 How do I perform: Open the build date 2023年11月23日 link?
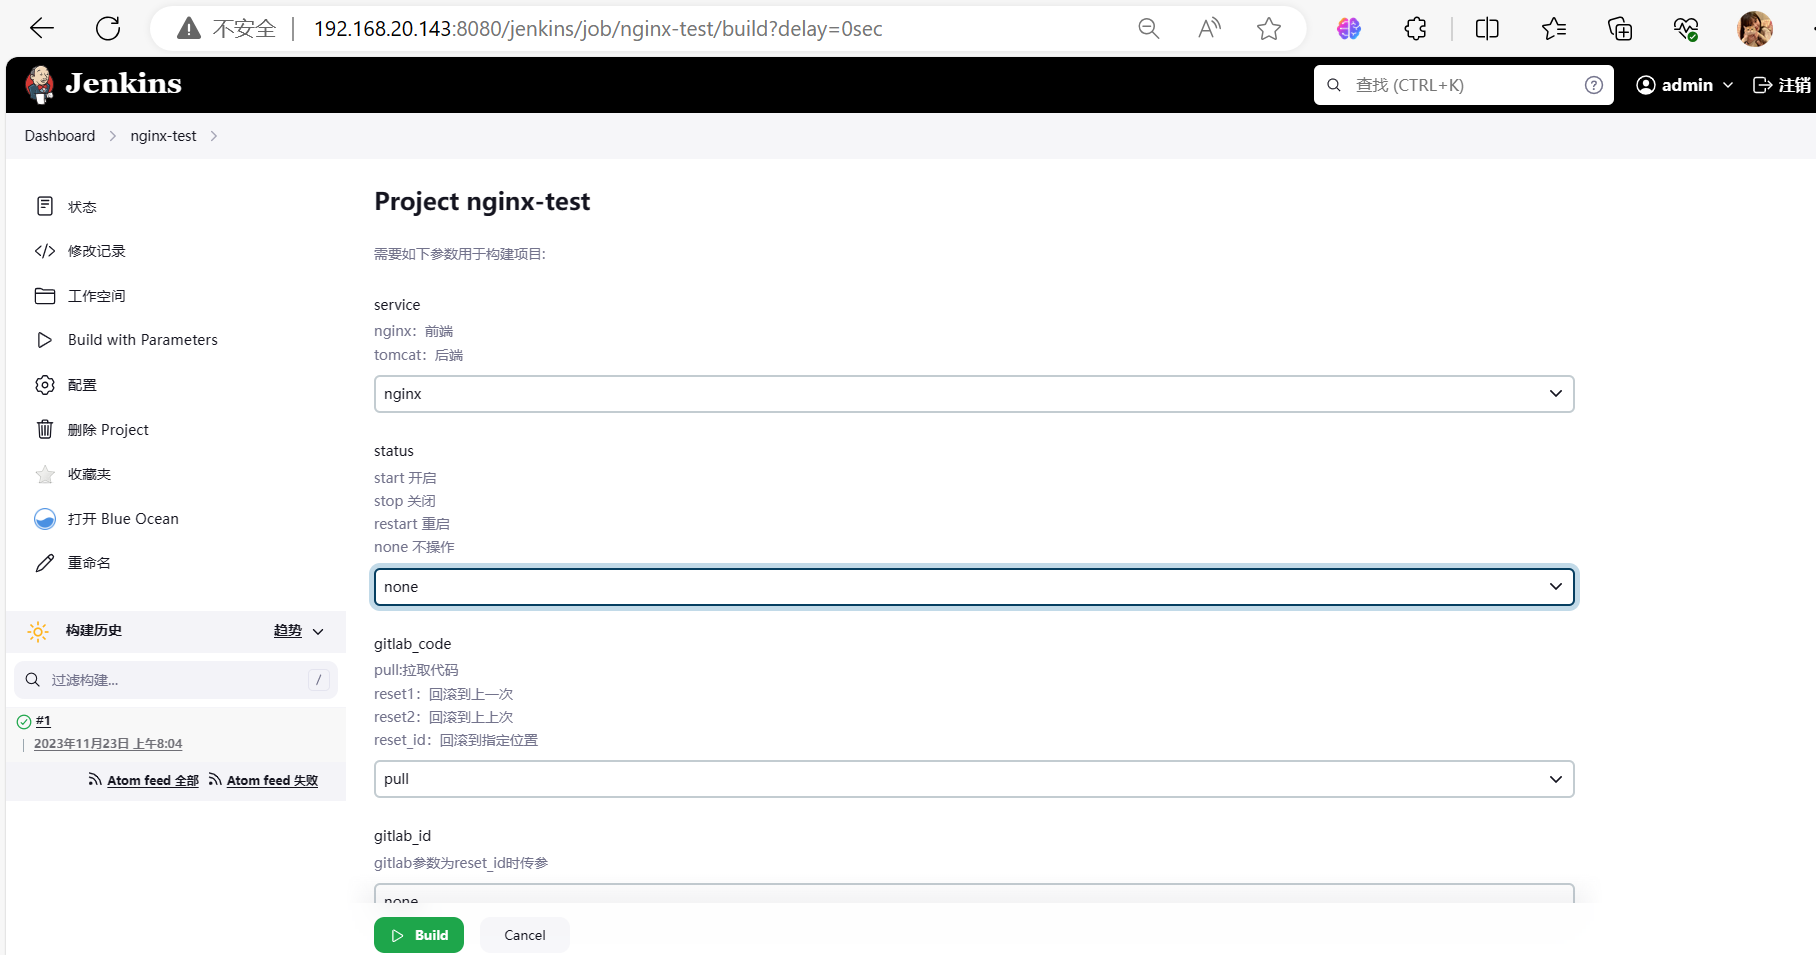[108, 744]
